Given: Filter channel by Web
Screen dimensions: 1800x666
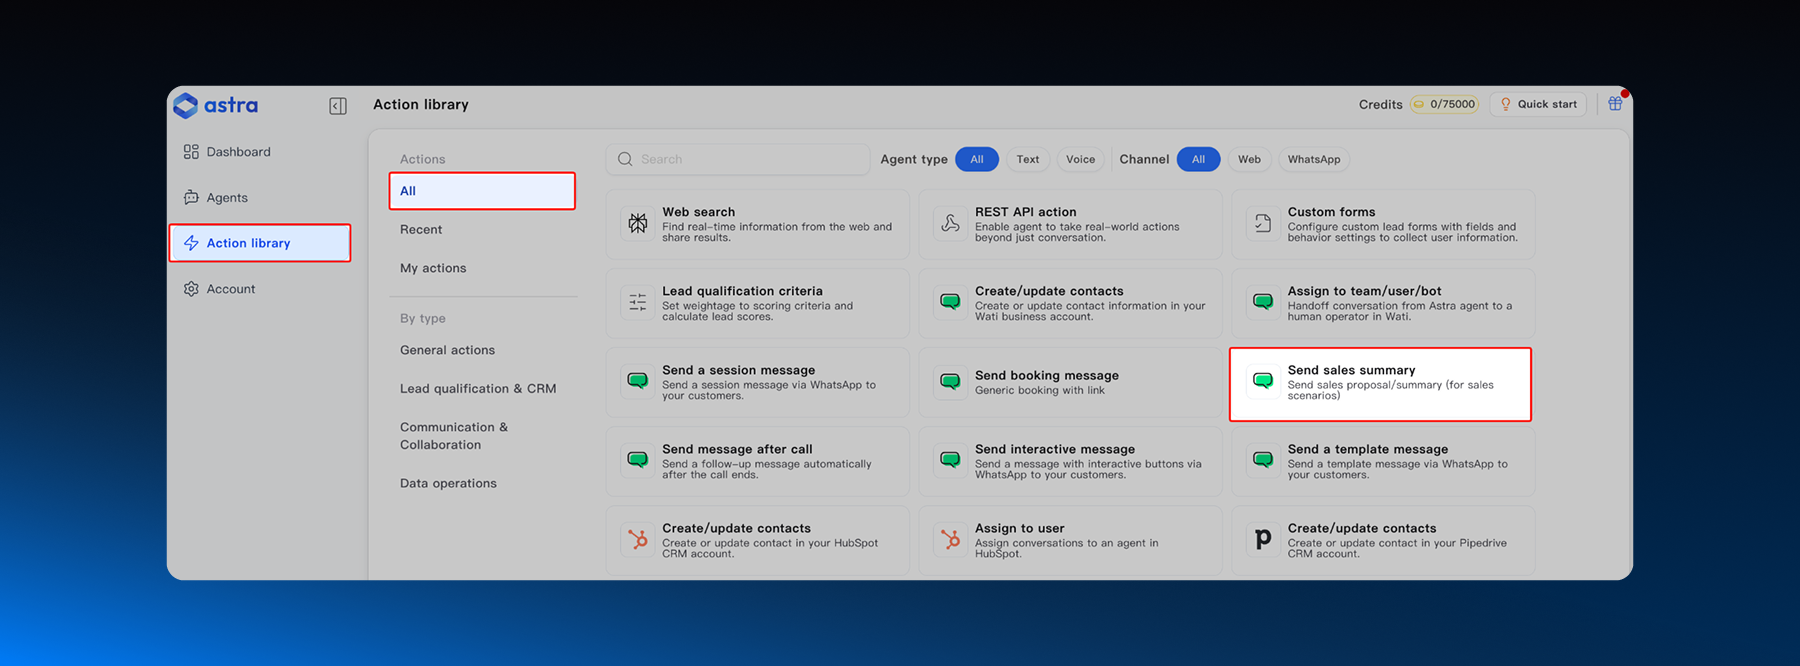Looking at the screenshot, I should click(x=1249, y=159).
